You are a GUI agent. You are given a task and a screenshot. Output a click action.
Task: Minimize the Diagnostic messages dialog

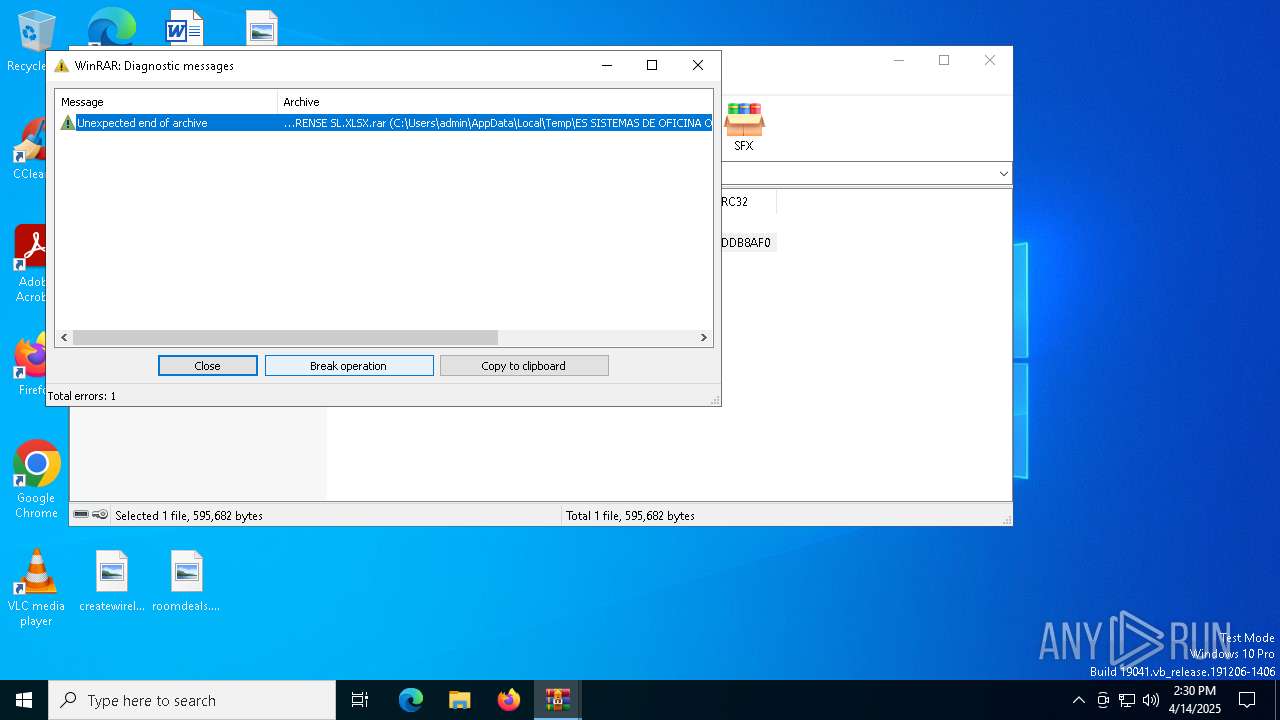pyautogui.click(x=606, y=65)
